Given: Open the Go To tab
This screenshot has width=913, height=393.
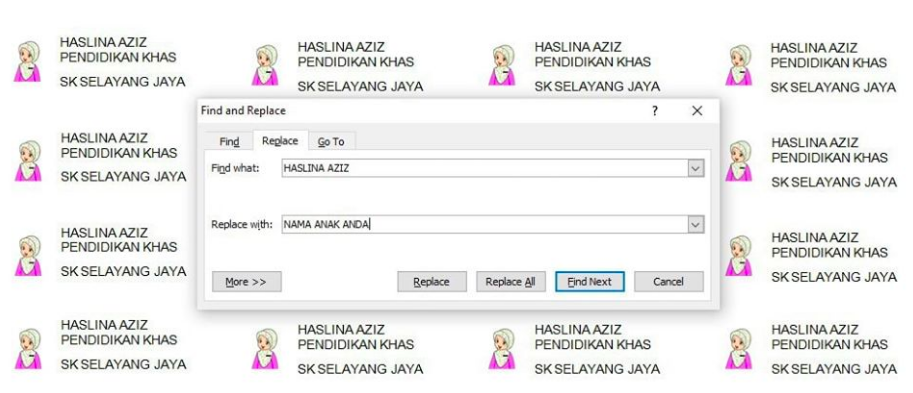Looking at the screenshot, I should [331, 141].
